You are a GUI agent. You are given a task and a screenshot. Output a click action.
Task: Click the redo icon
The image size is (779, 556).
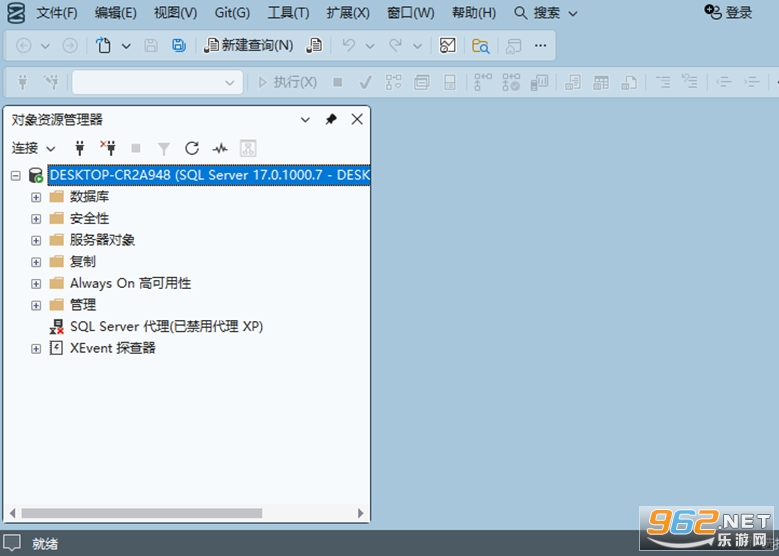click(x=395, y=46)
